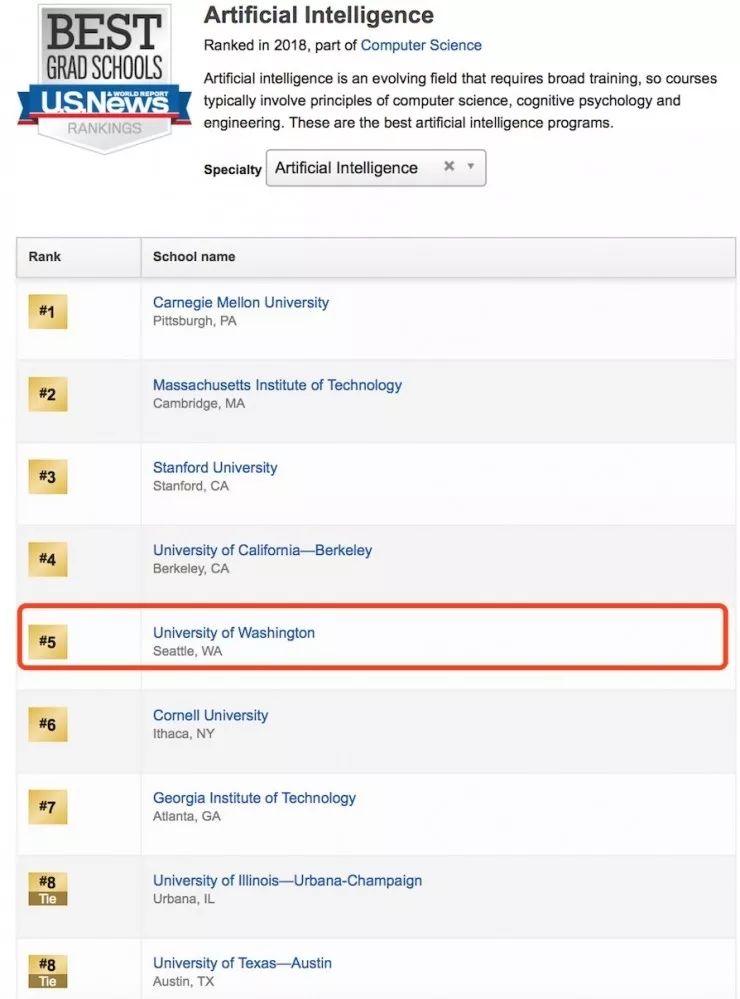Open the Computer Science link

[421, 45]
